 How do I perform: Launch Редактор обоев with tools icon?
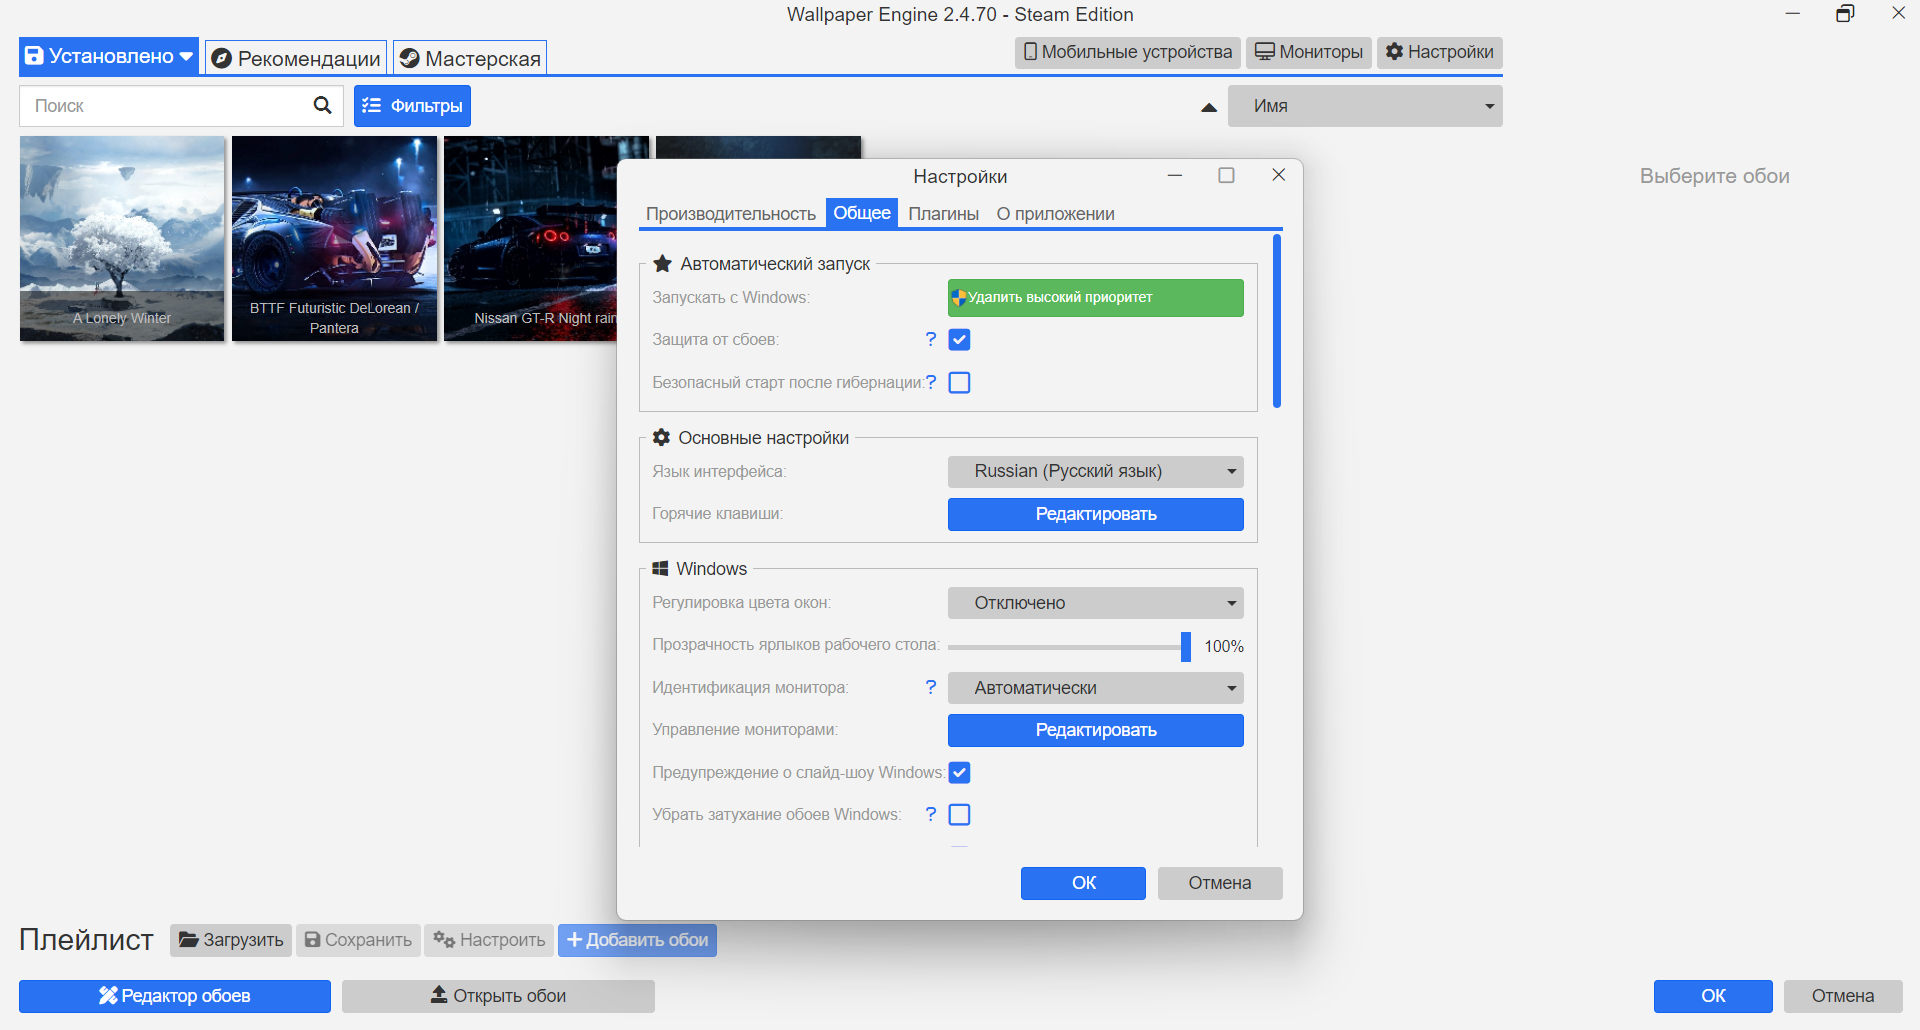(x=175, y=996)
